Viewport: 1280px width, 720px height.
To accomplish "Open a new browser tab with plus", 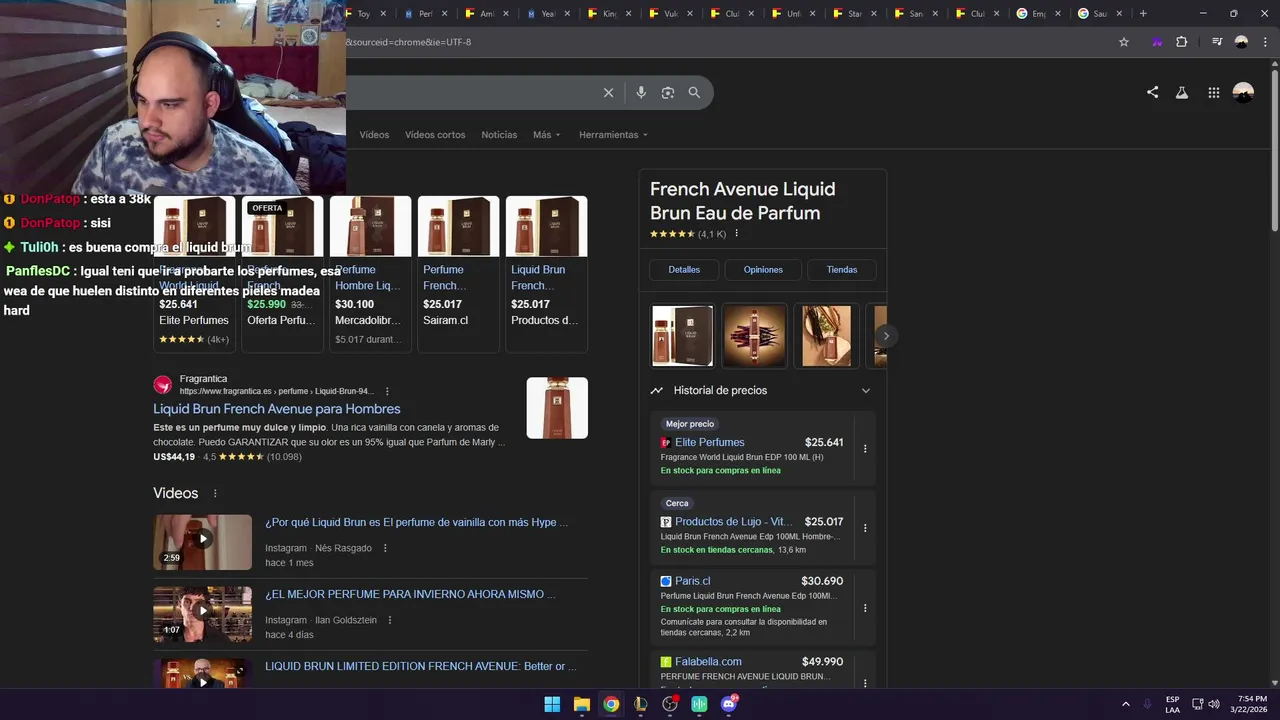I will pos(1143,13).
